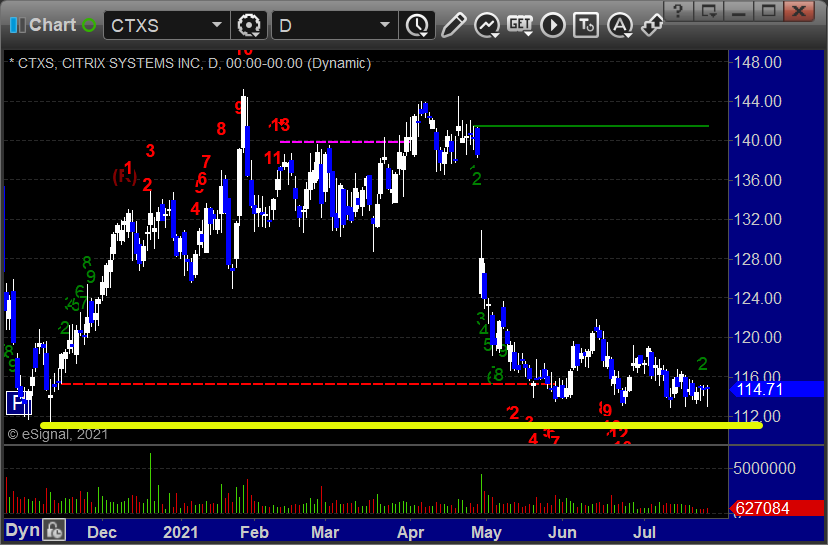Click the up/down arrows icon in the toolbar

coord(652,25)
